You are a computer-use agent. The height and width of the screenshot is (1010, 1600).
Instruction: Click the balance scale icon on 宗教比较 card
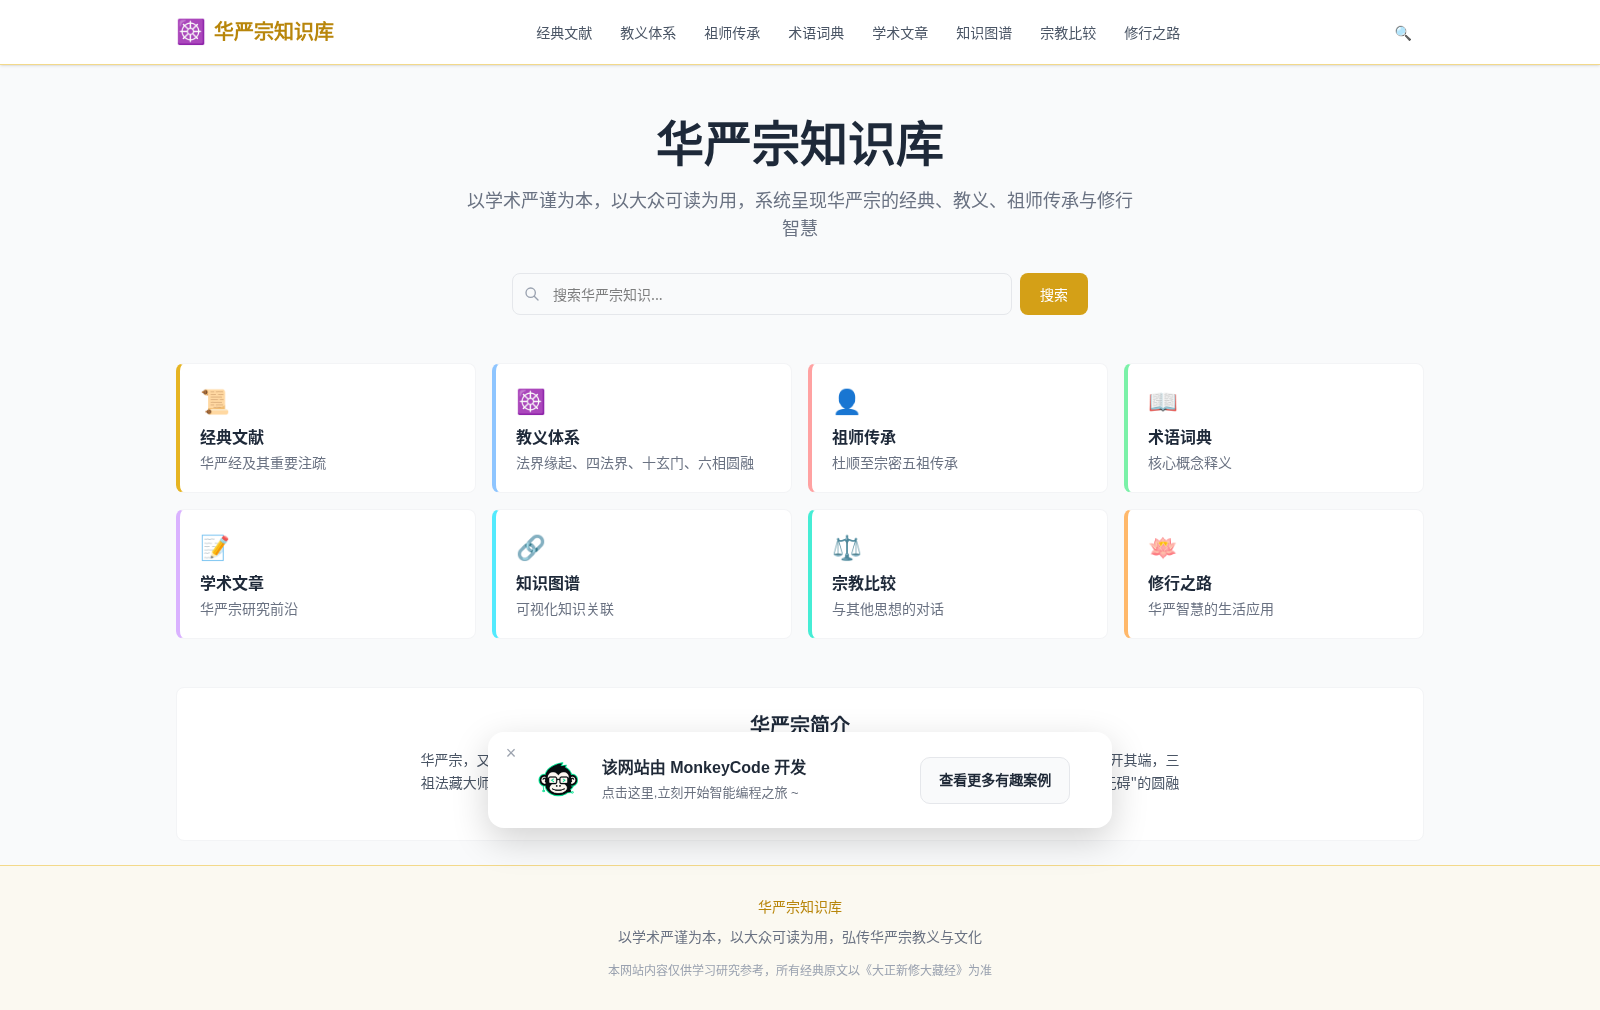(x=847, y=548)
